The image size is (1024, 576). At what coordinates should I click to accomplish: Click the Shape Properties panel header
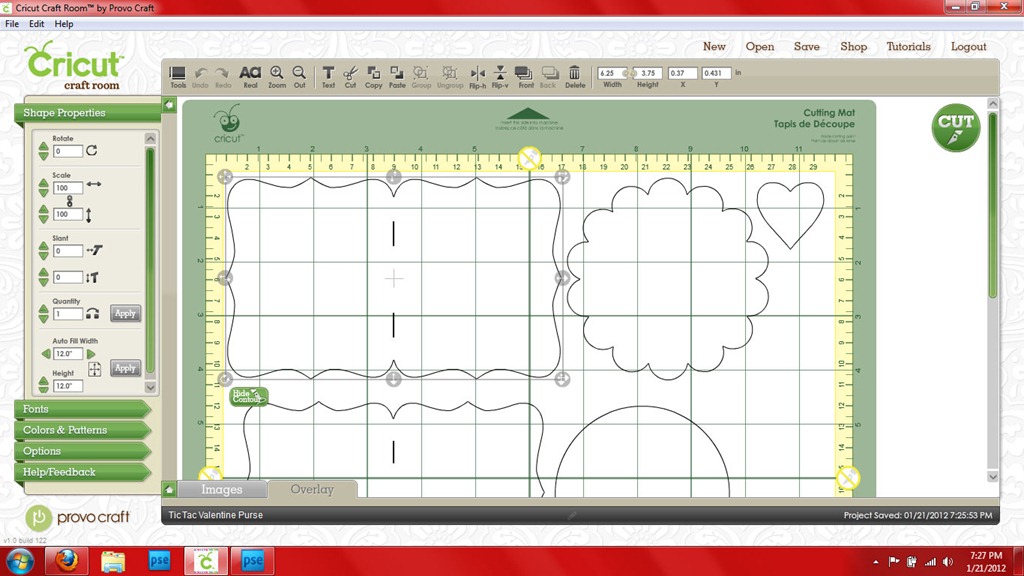coord(87,112)
